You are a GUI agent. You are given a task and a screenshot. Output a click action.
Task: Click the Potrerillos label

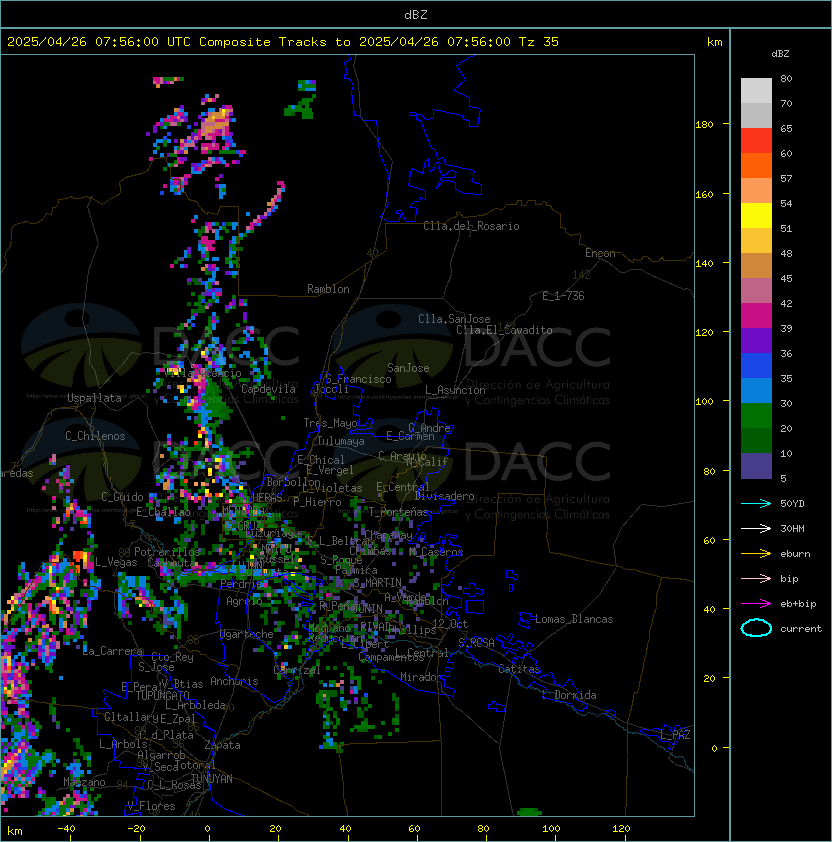pyautogui.click(x=167, y=552)
